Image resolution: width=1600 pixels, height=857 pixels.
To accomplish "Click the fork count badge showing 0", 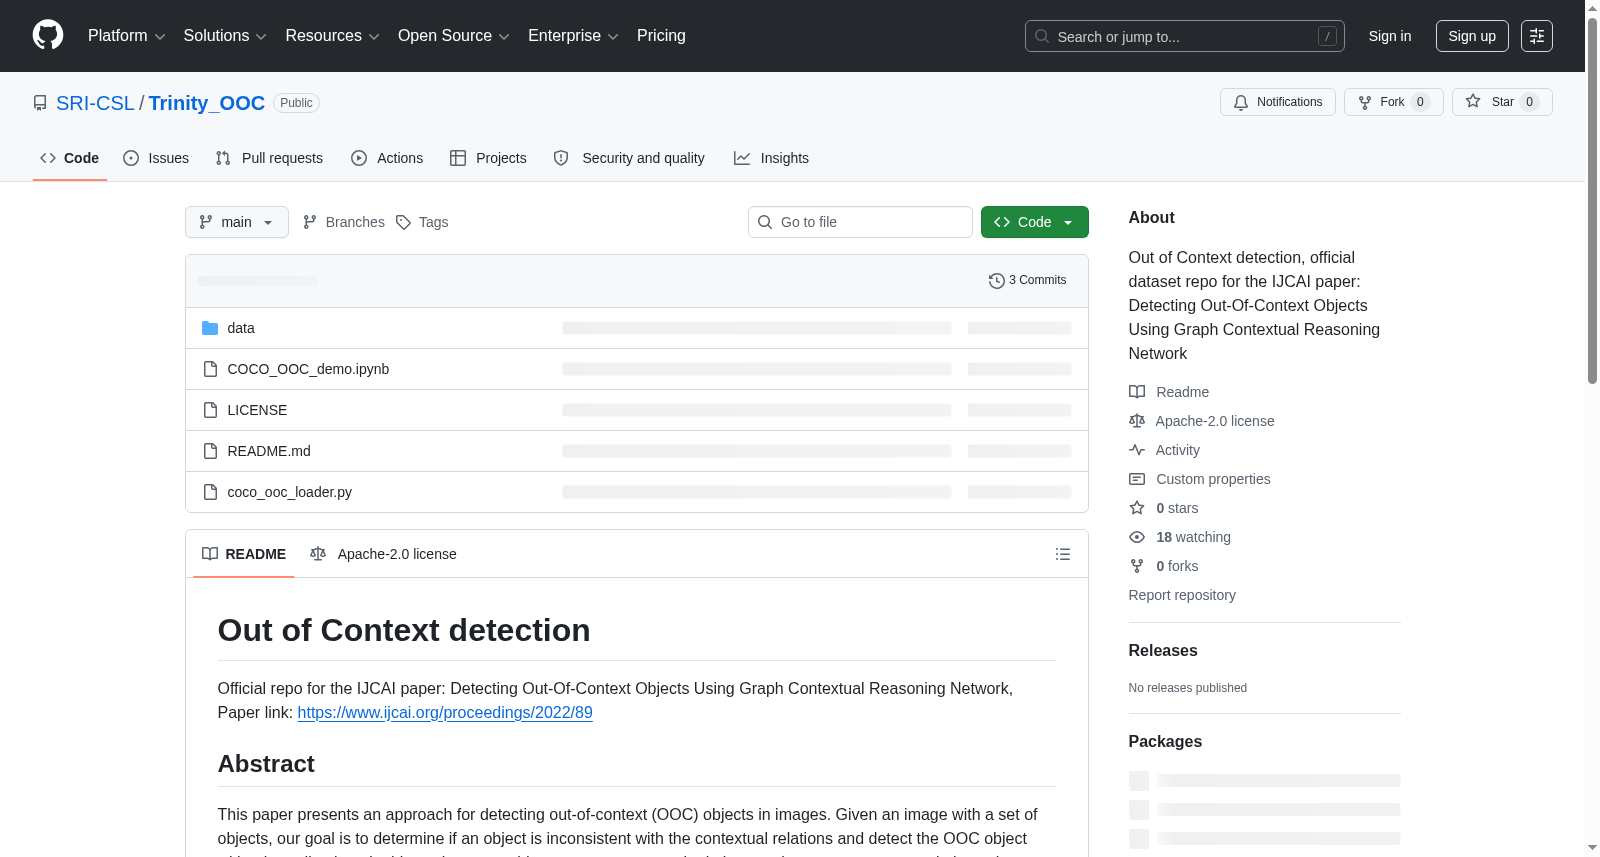I will 1420,102.
